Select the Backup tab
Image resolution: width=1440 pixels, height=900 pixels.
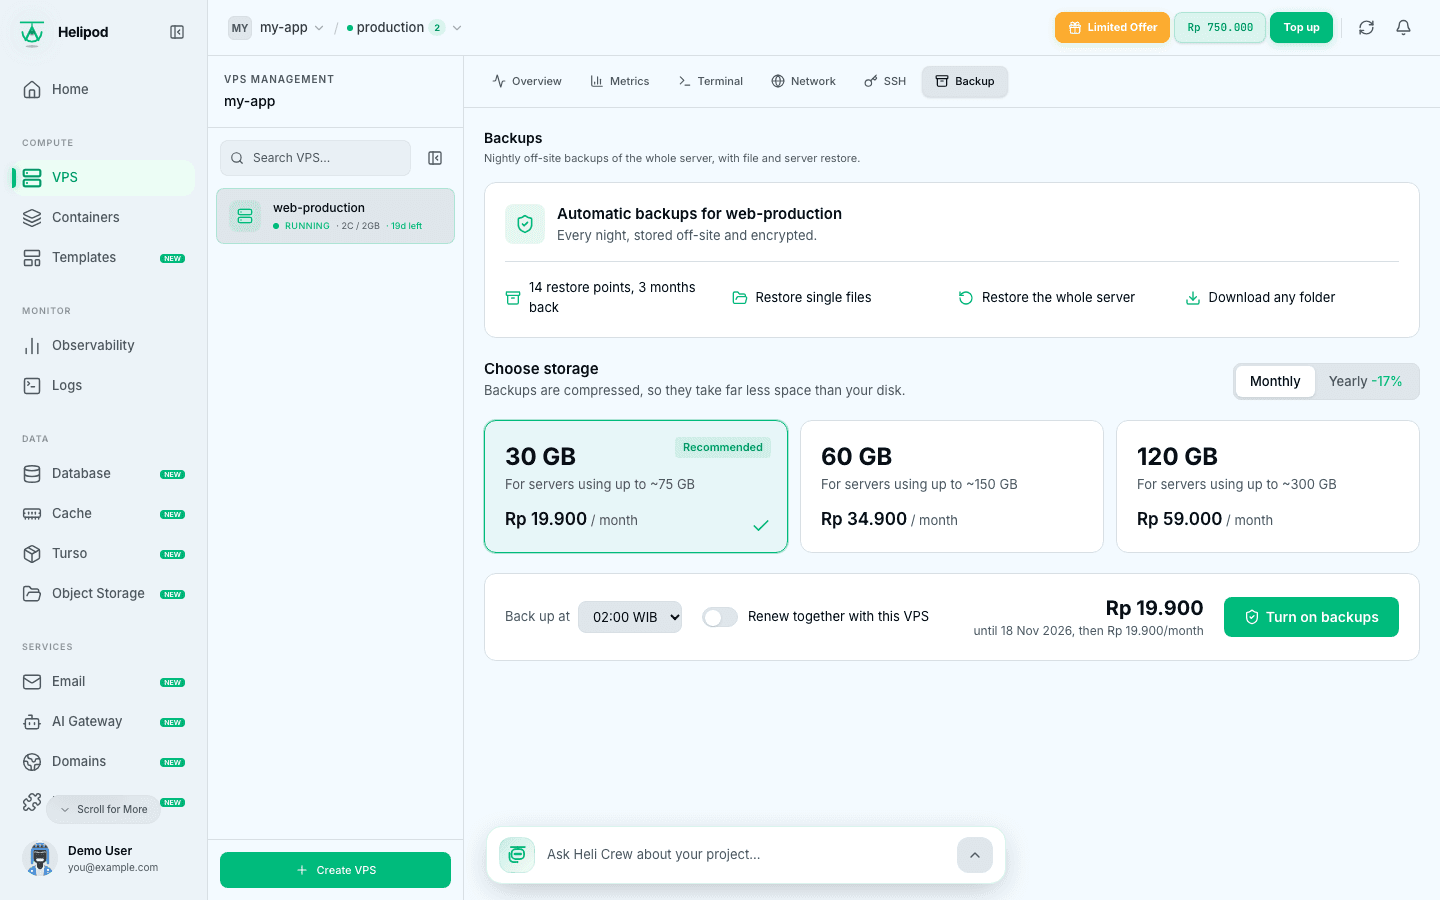(x=965, y=82)
